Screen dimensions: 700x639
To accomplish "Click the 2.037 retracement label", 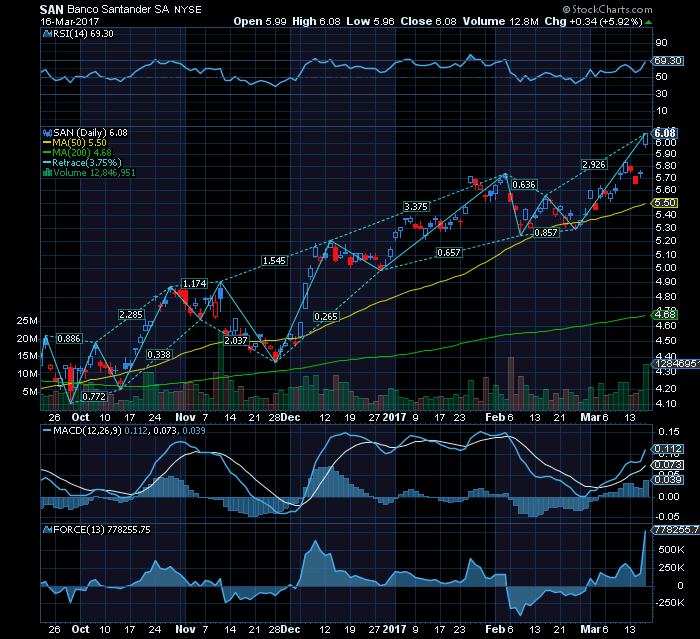I will [235, 340].
